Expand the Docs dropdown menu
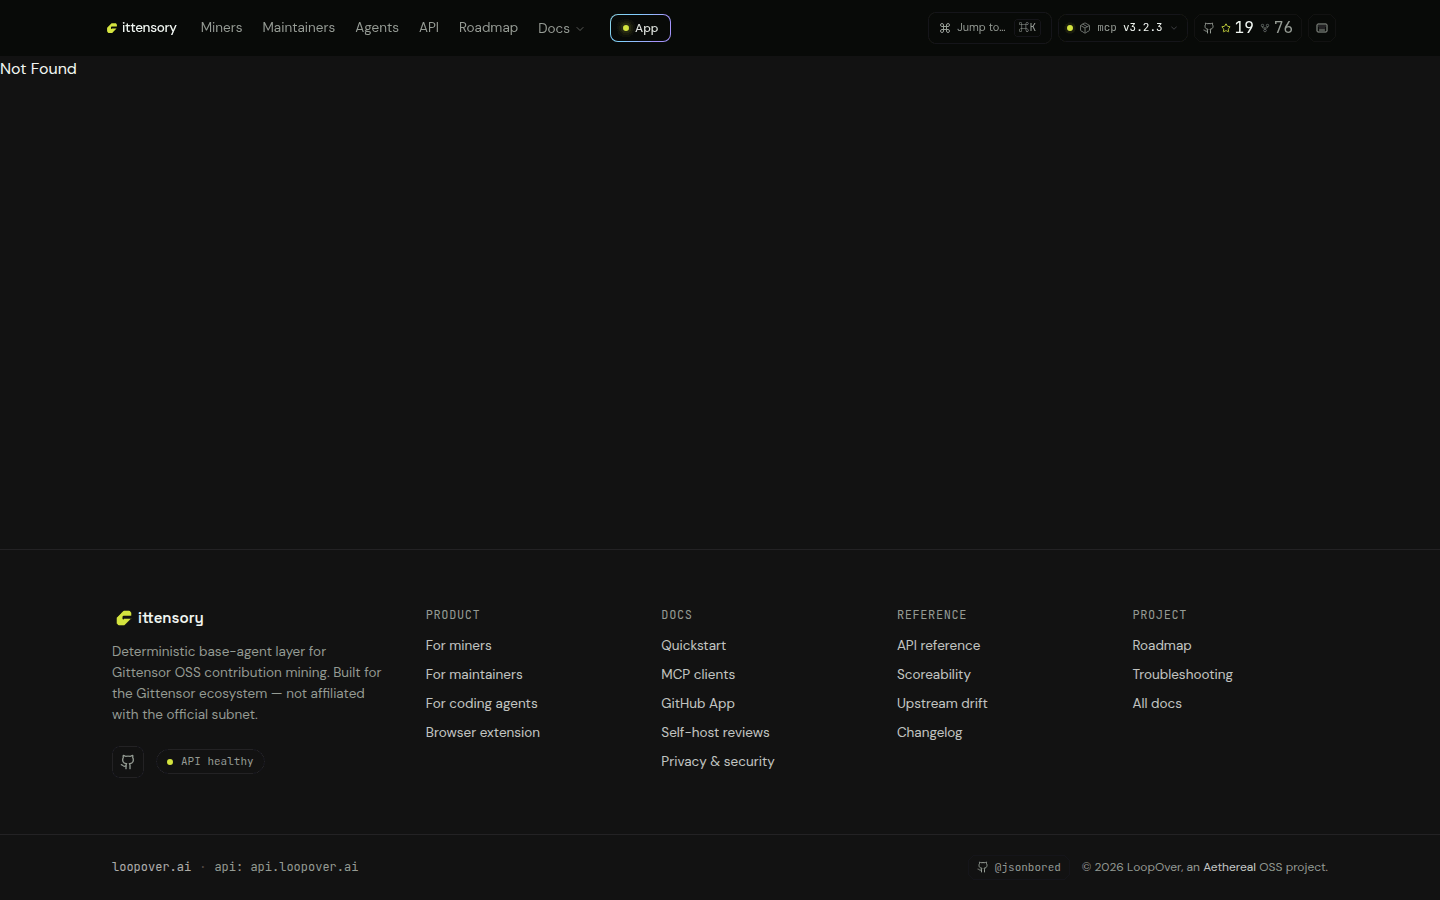 (560, 28)
